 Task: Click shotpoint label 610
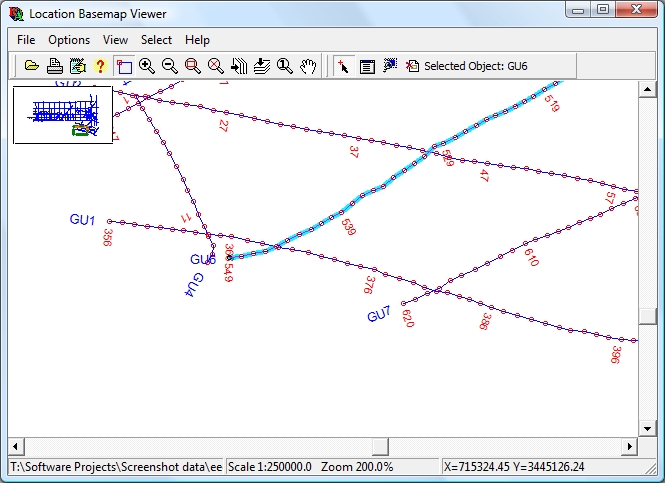pyautogui.click(x=531, y=257)
